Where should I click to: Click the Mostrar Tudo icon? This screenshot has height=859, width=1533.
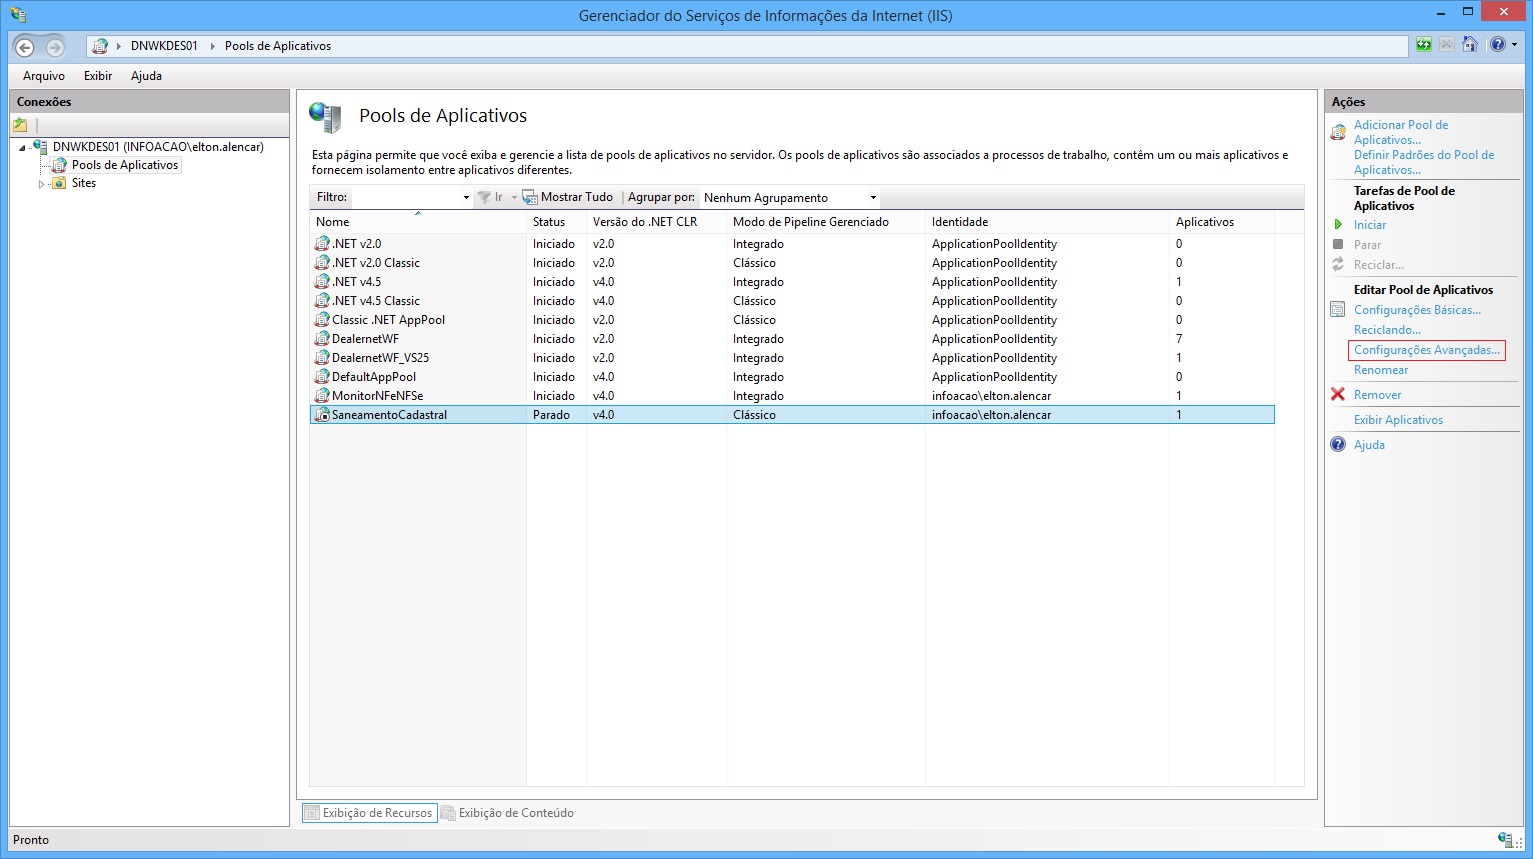[530, 197]
